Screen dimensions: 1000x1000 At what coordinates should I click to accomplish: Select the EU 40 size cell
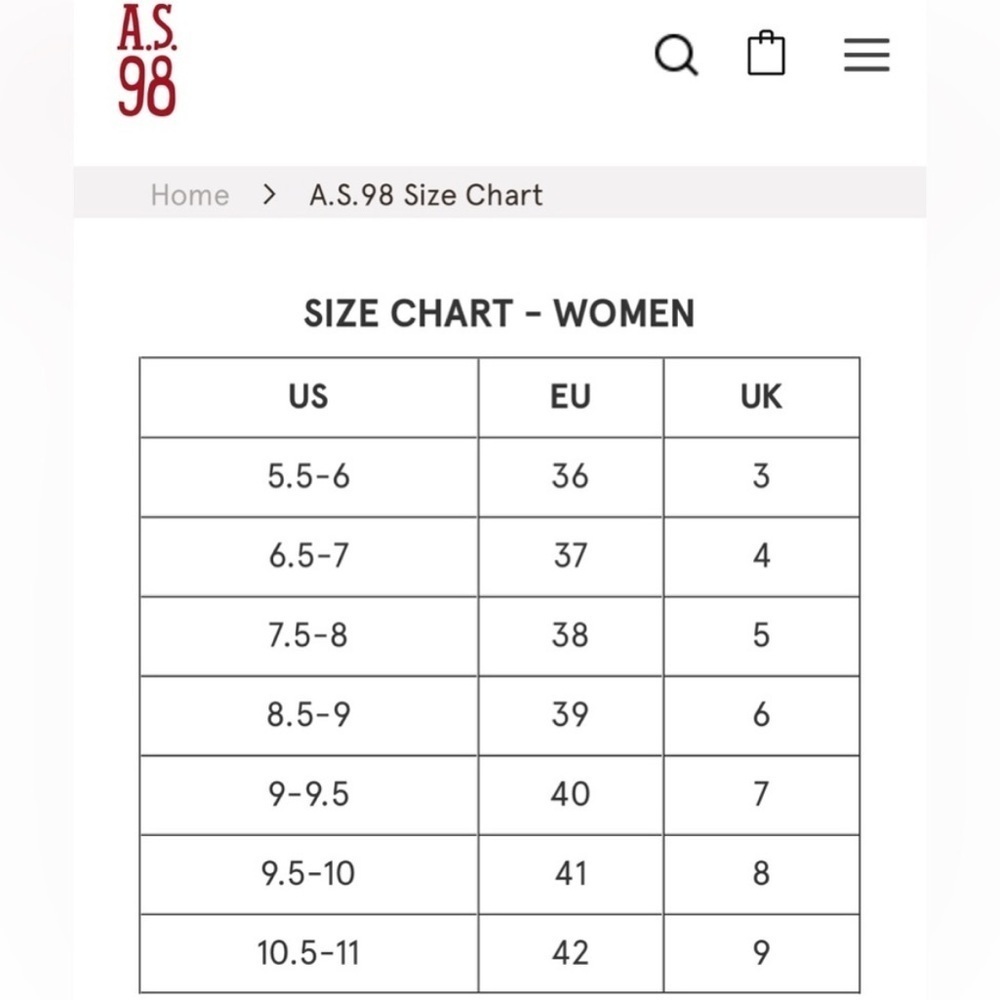point(570,794)
